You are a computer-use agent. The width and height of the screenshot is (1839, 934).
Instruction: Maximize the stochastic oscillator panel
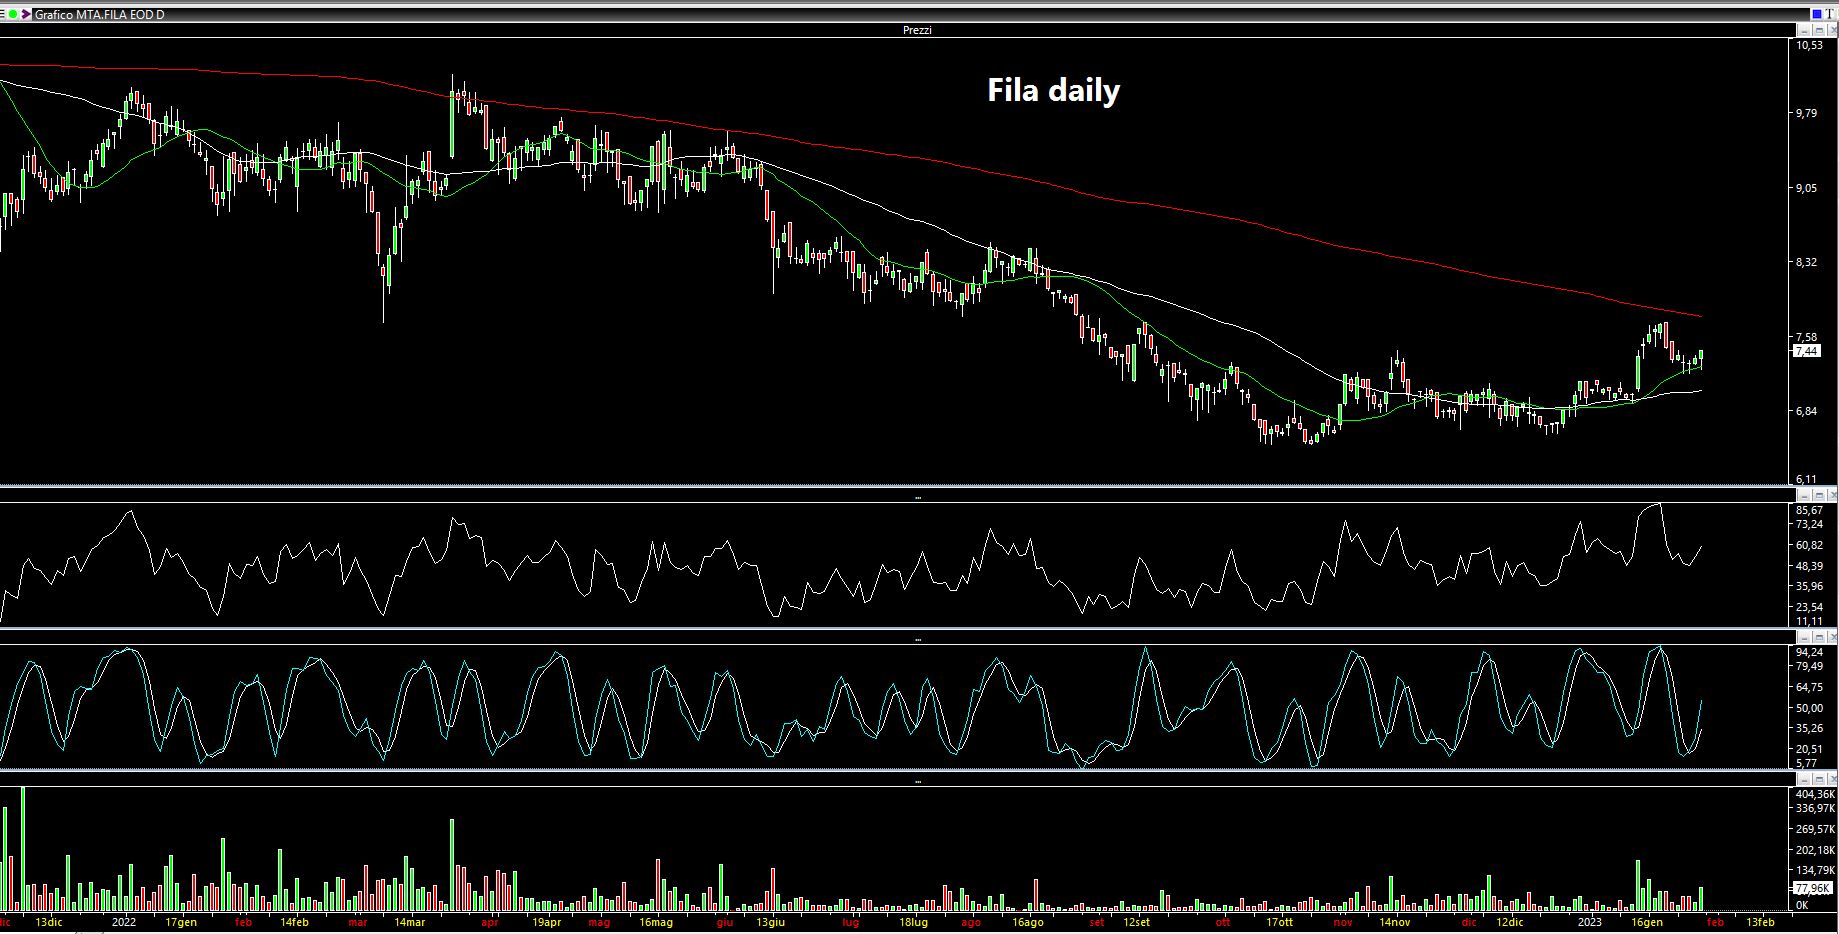pos(1819,637)
